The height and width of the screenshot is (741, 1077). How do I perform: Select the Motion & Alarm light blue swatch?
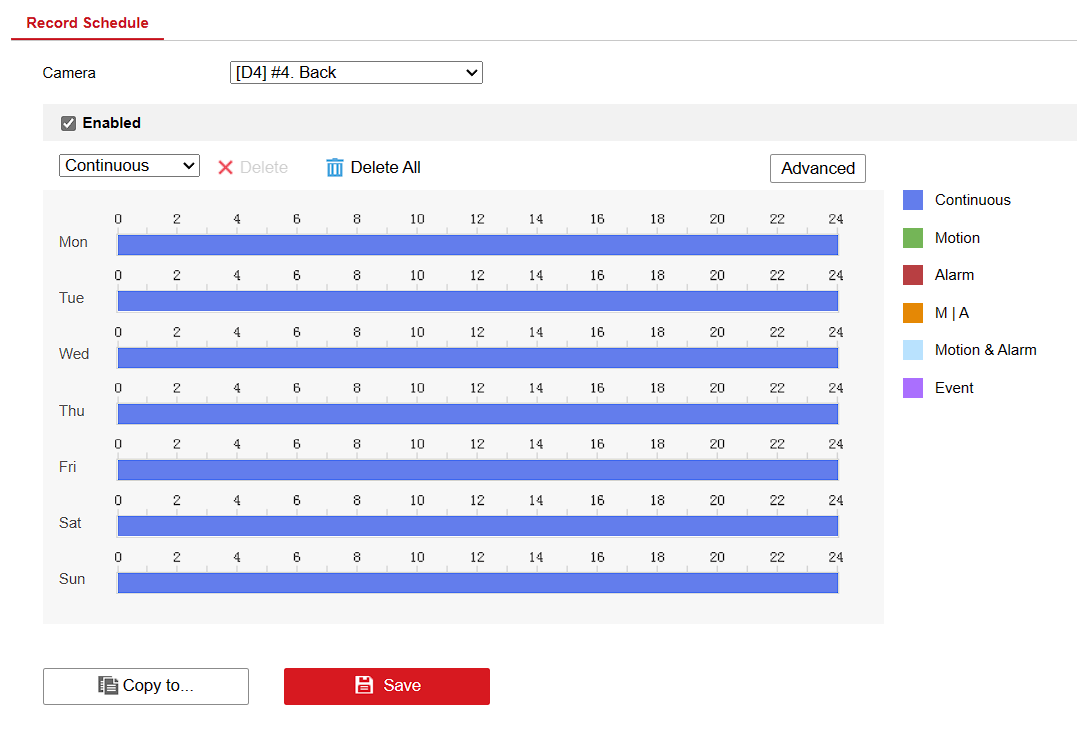tap(913, 350)
